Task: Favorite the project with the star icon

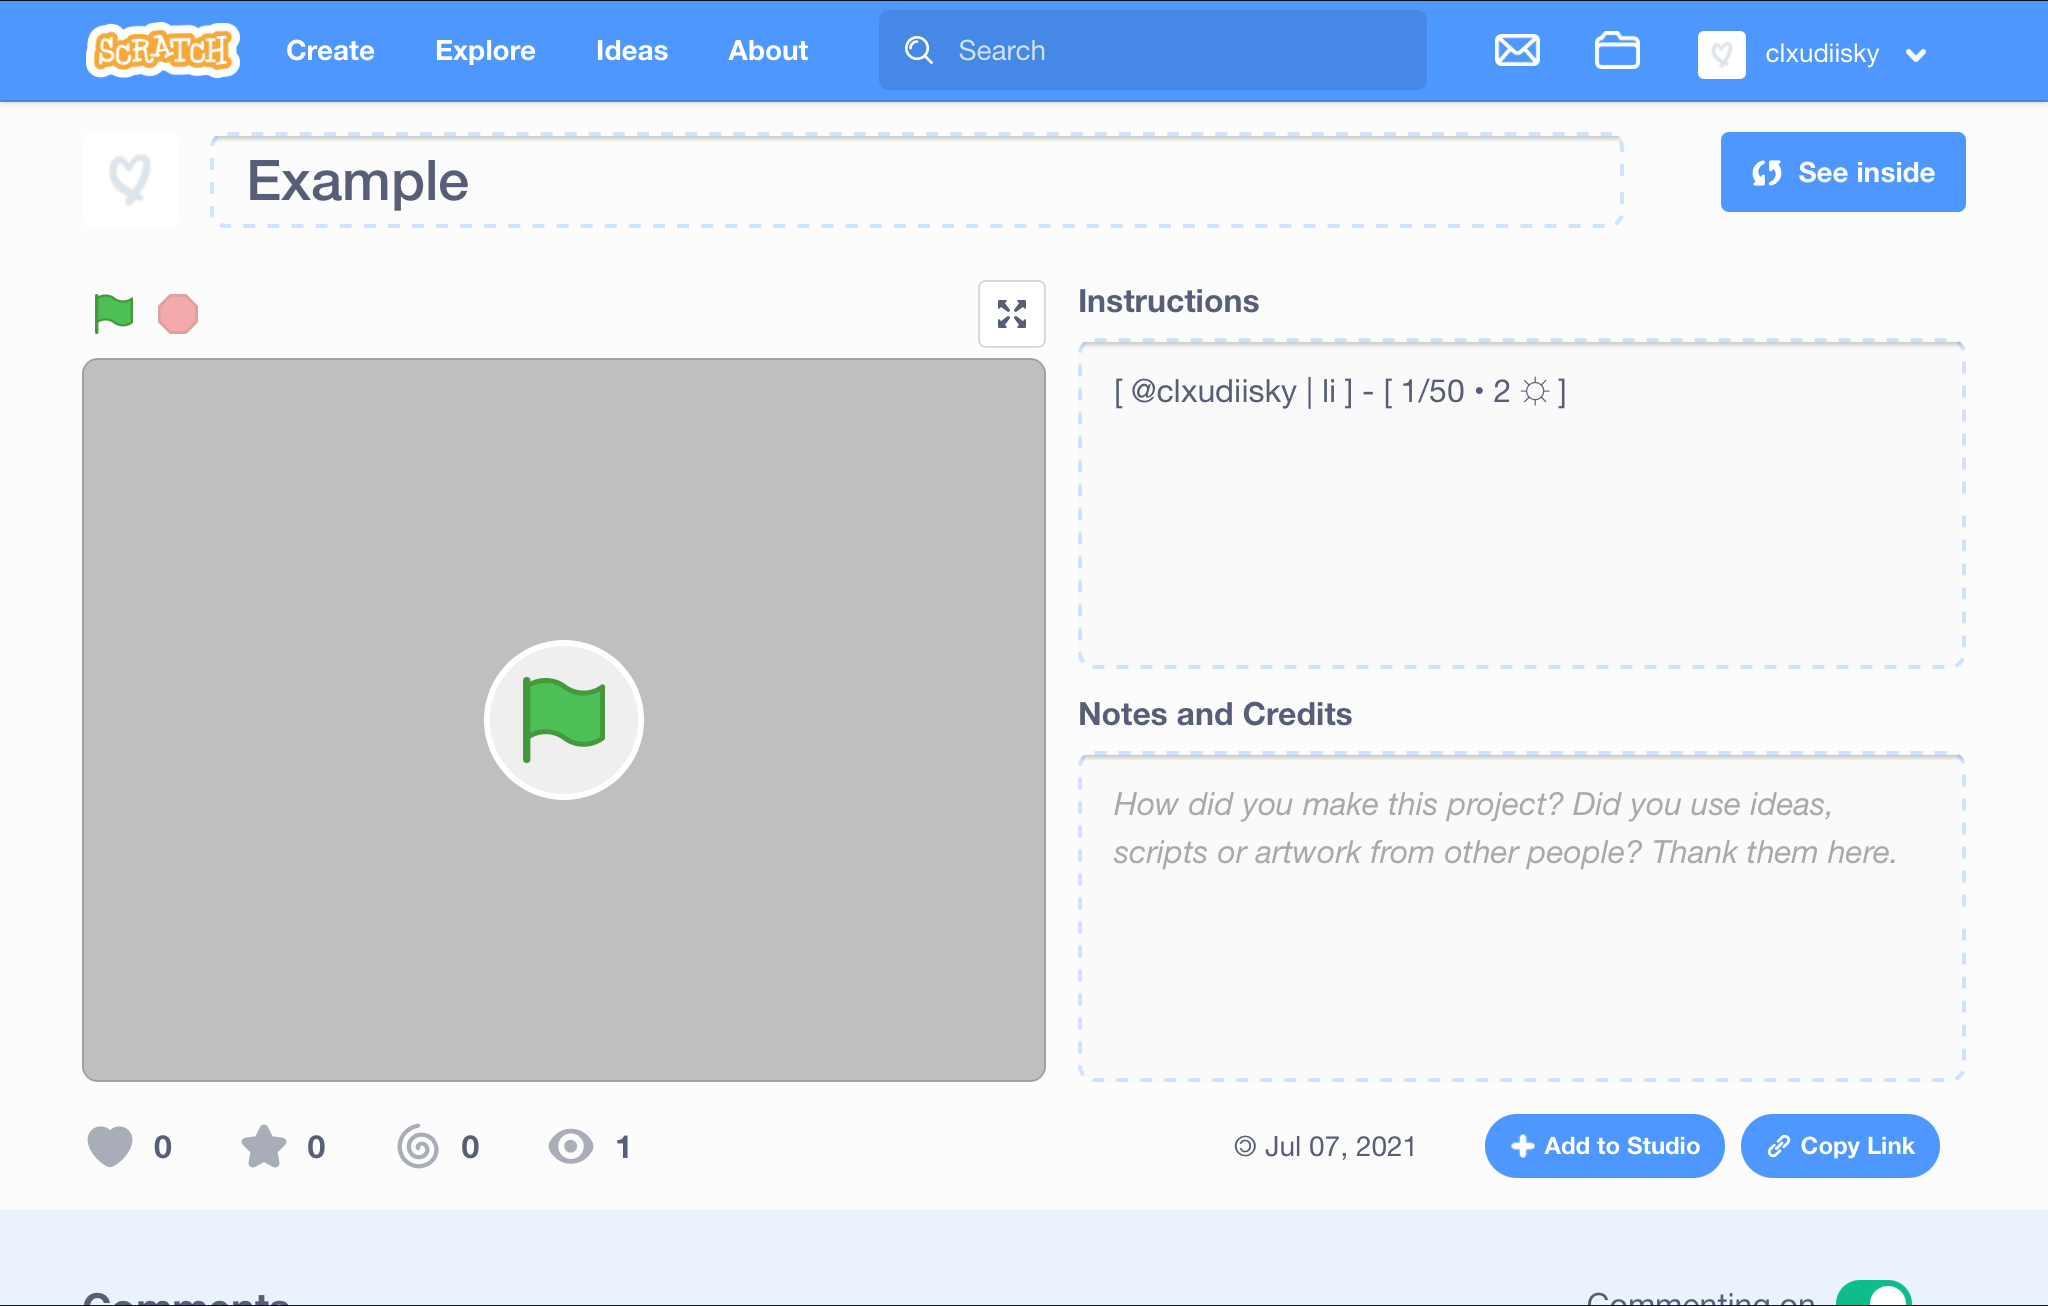Action: (264, 1146)
